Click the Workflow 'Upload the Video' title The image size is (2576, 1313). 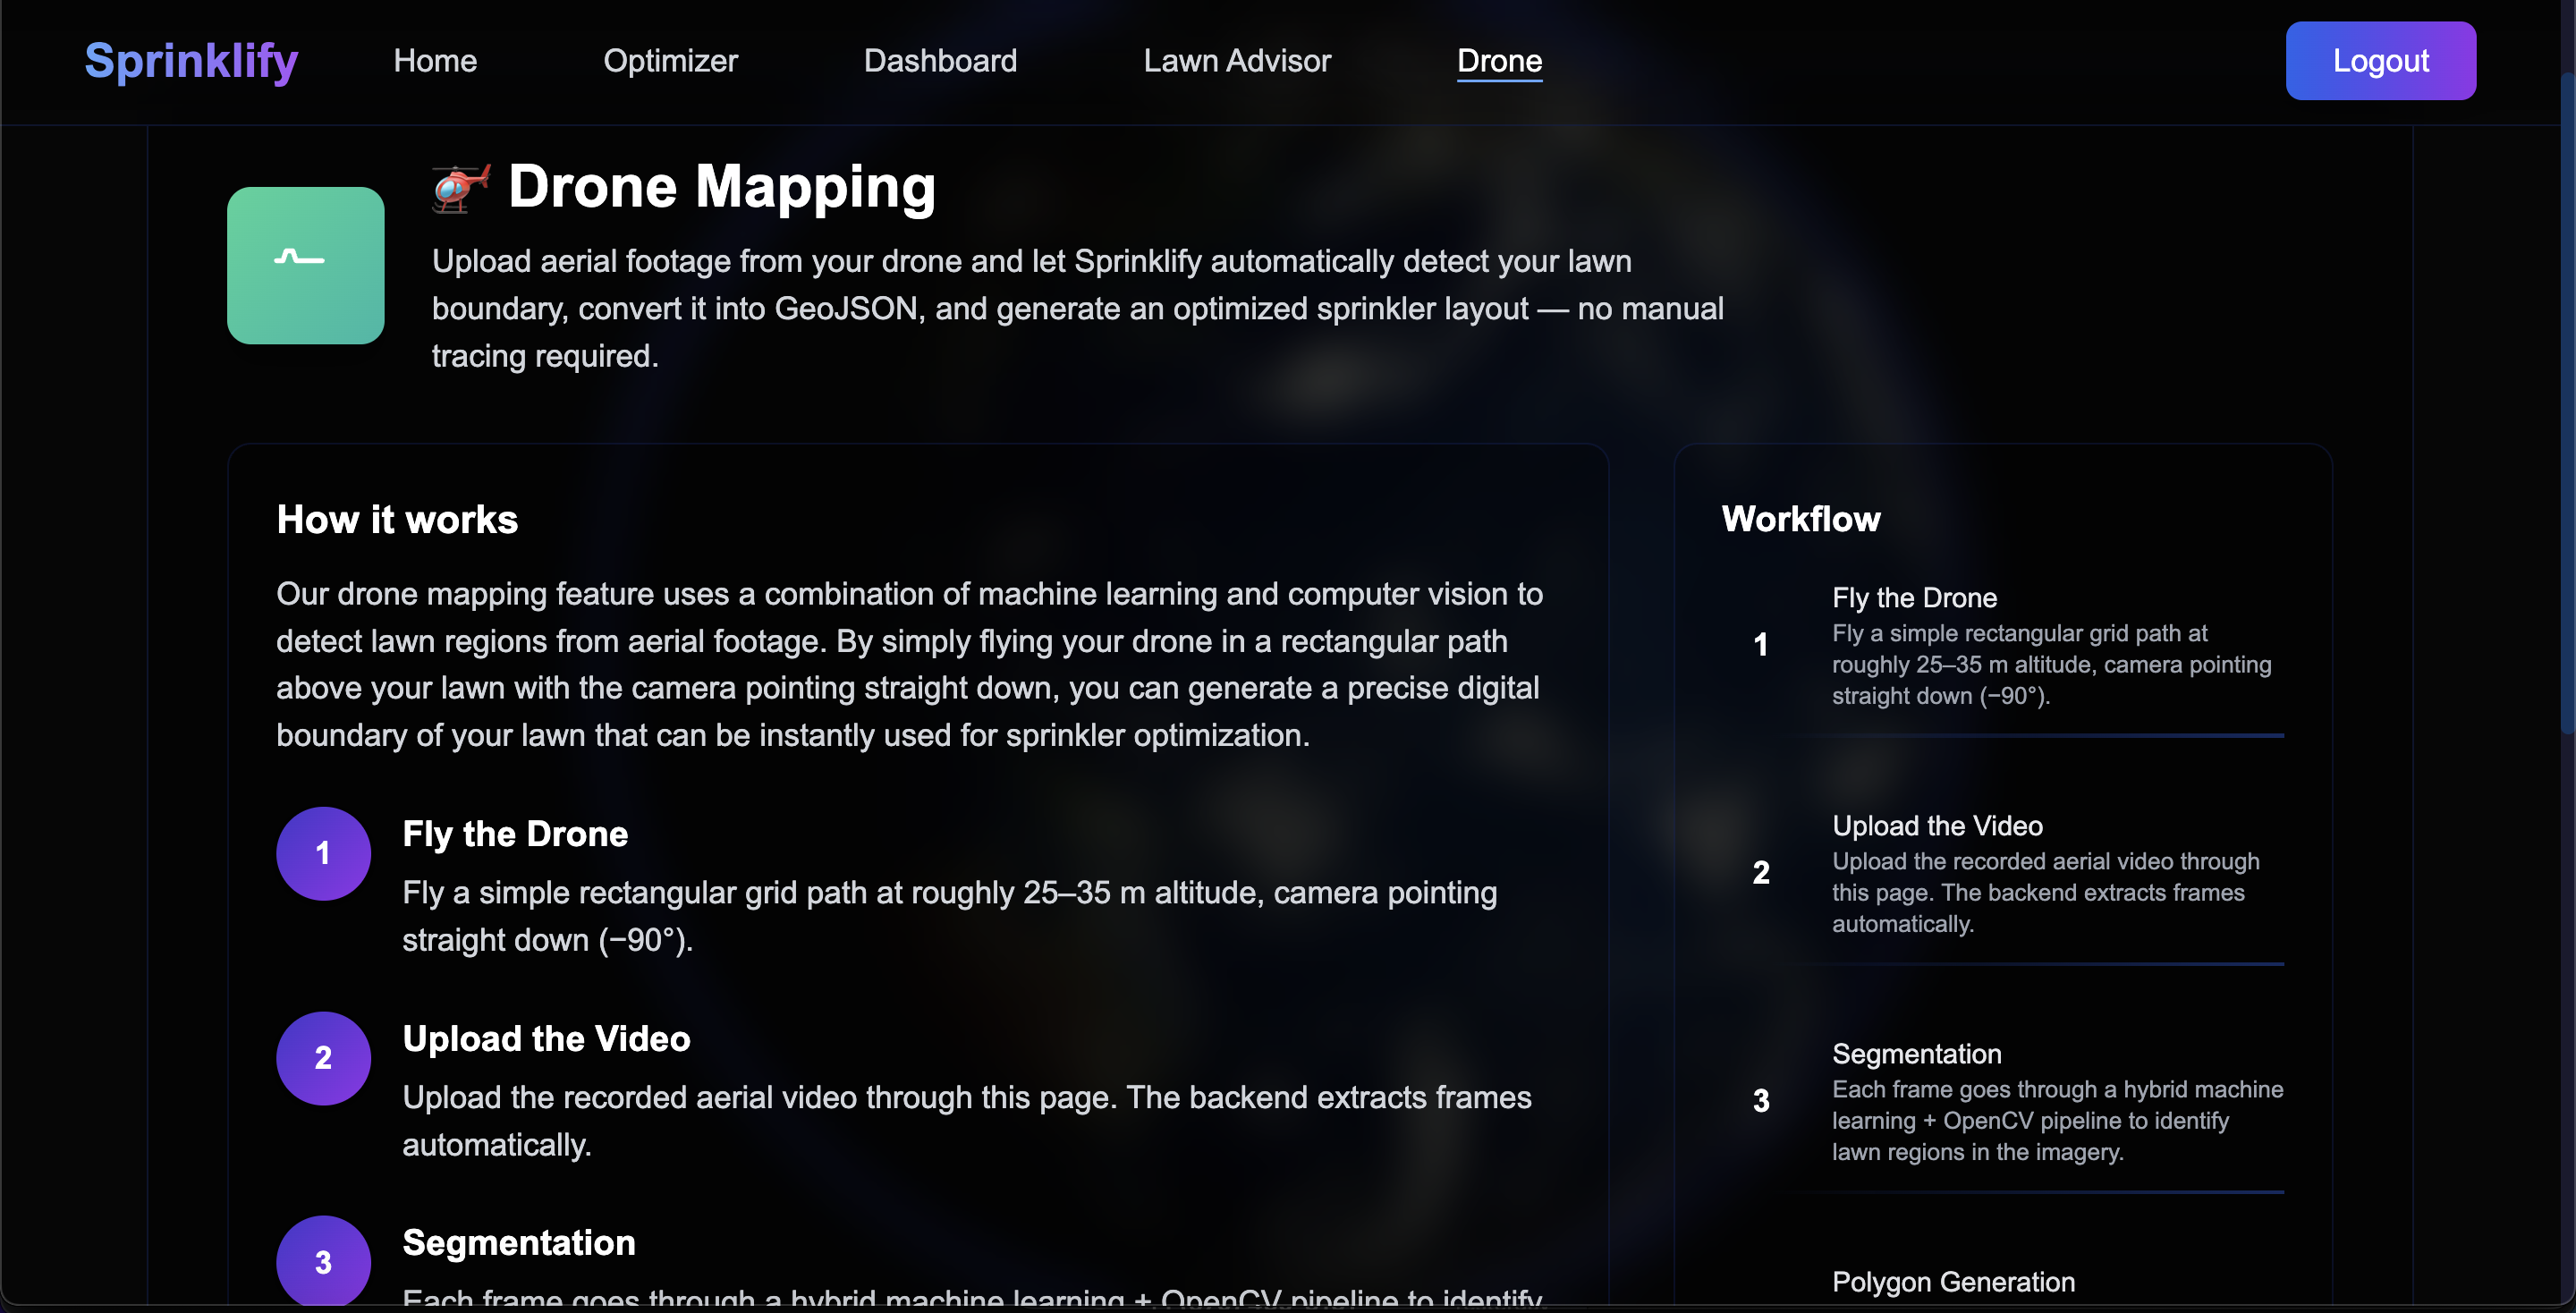(x=1937, y=826)
